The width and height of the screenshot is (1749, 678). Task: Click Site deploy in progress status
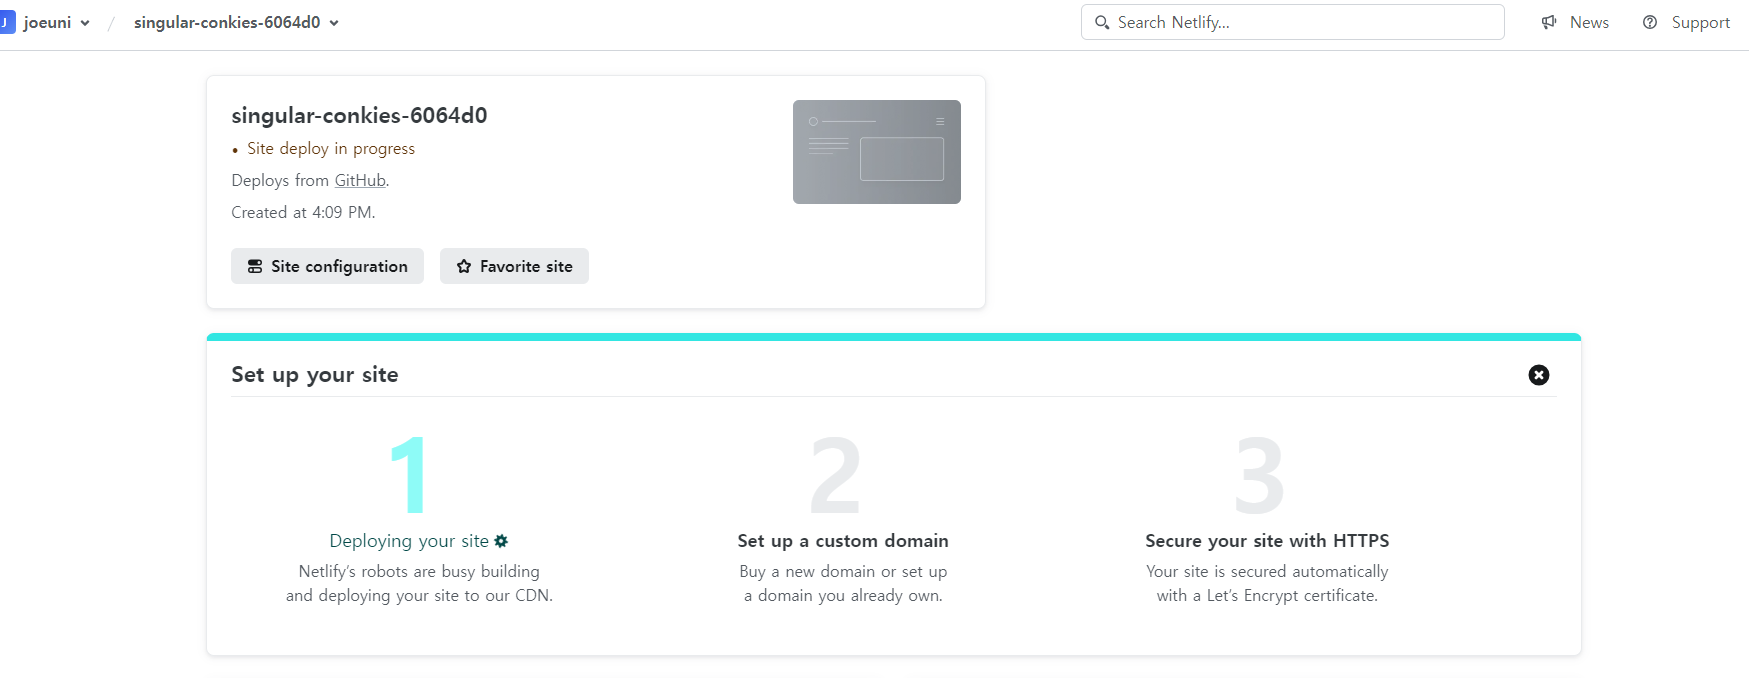331,148
